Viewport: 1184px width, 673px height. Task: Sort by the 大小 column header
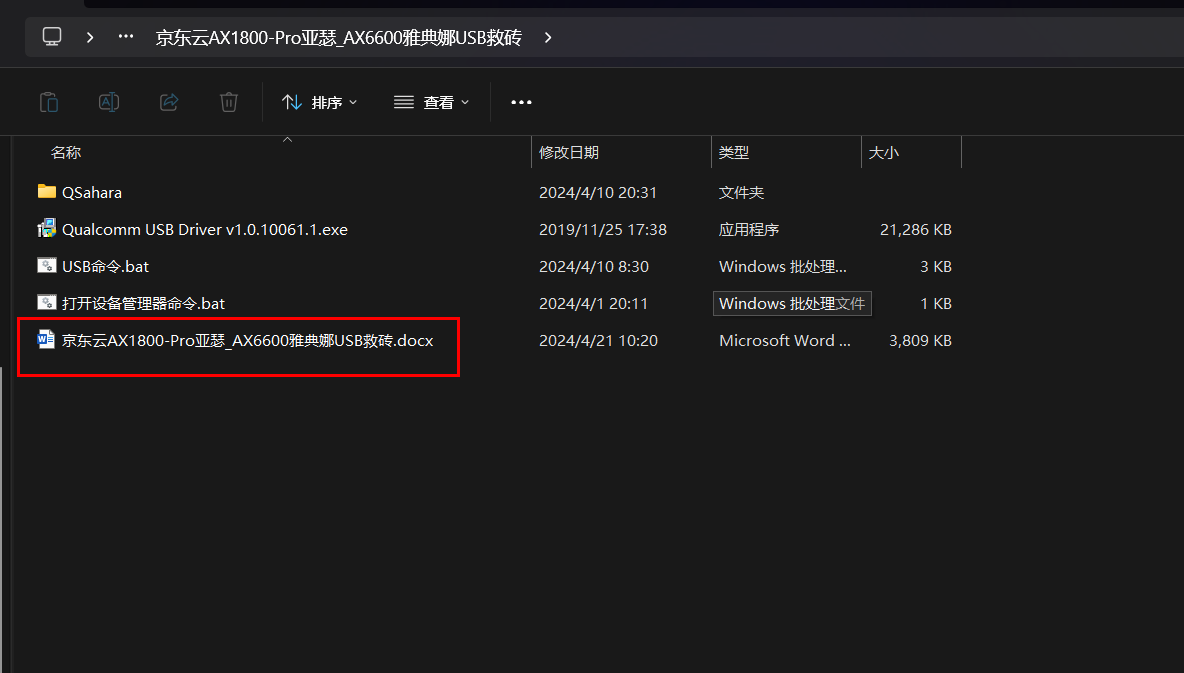883,153
